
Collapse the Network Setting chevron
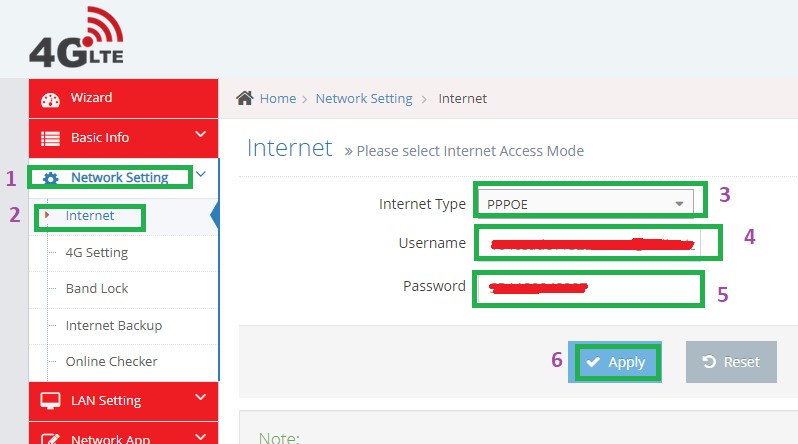pyautogui.click(x=201, y=174)
